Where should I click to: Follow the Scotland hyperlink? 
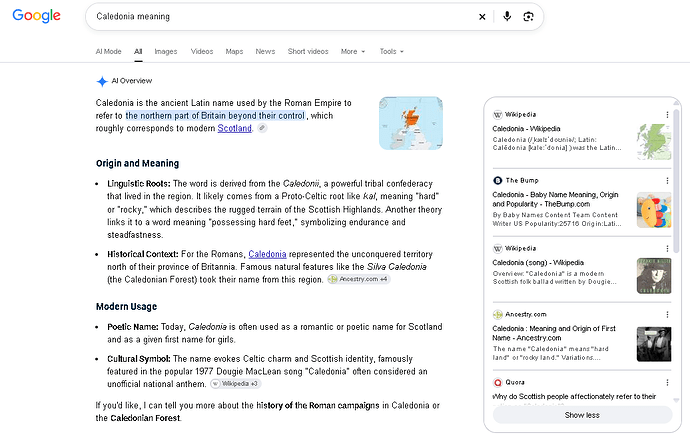point(235,128)
